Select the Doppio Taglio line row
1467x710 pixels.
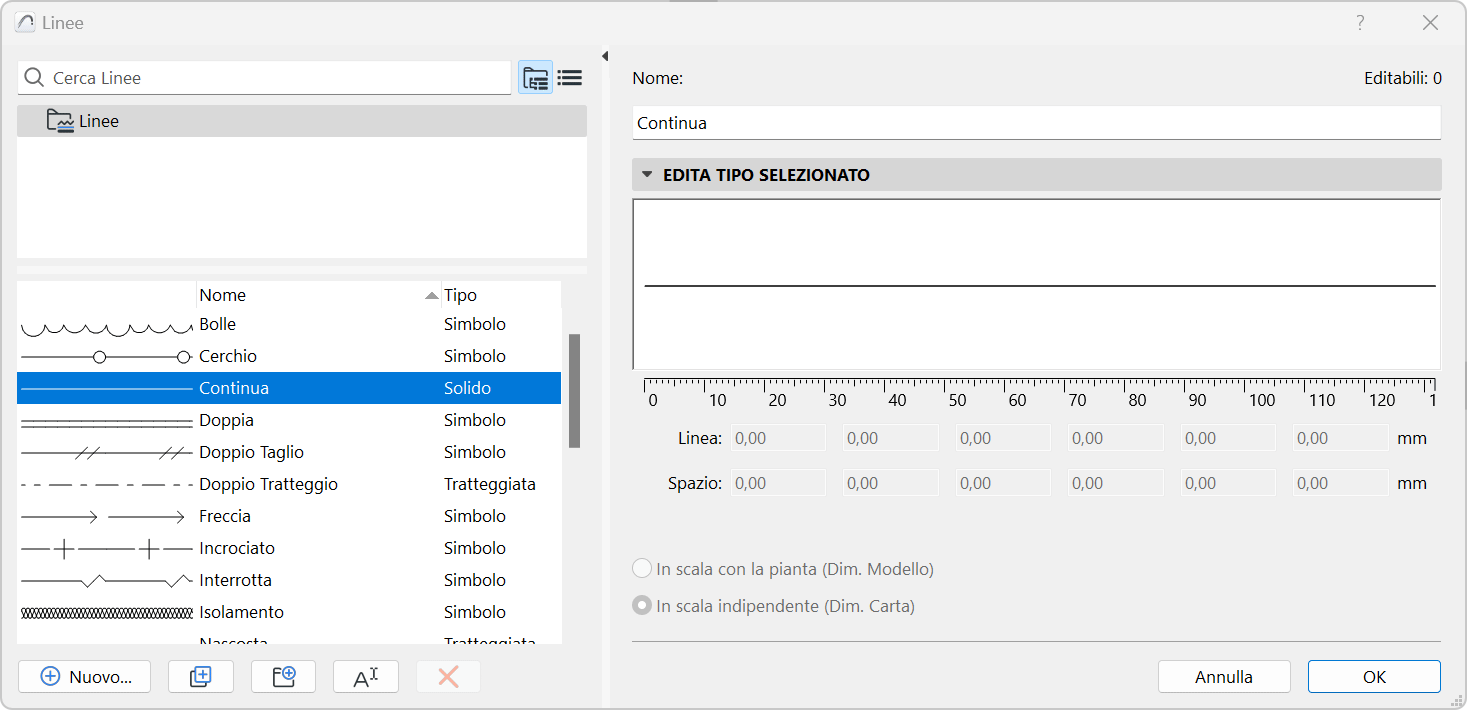click(x=289, y=452)
